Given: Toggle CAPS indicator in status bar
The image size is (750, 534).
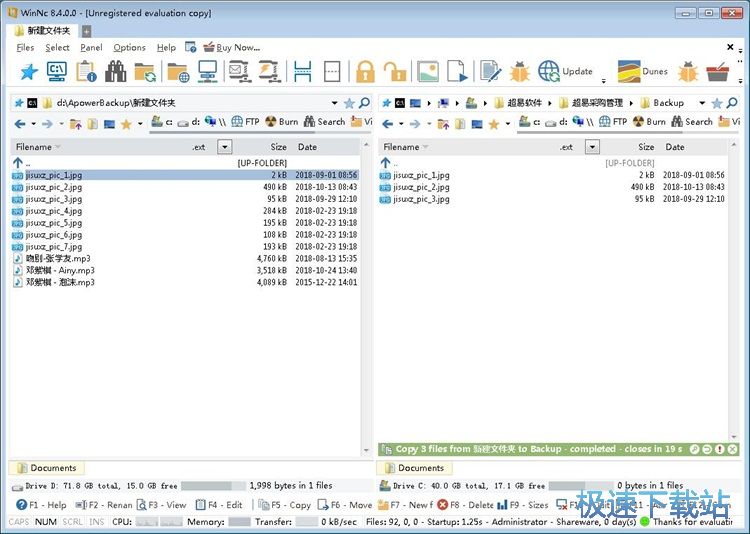Looking at the screenshot, I should tap(18, 521).
